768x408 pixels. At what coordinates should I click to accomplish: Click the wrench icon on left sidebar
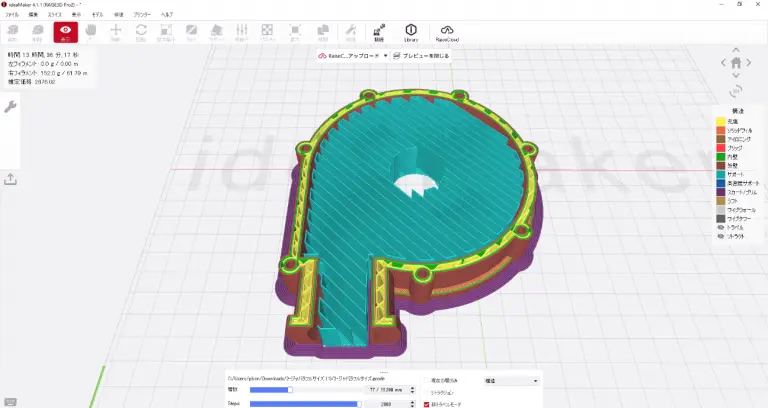(x=11, y=106)
